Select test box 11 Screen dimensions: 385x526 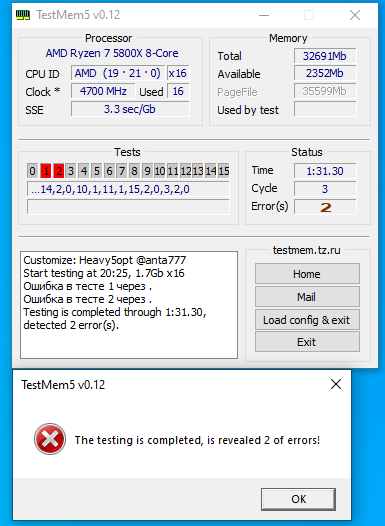click(173, 171)
